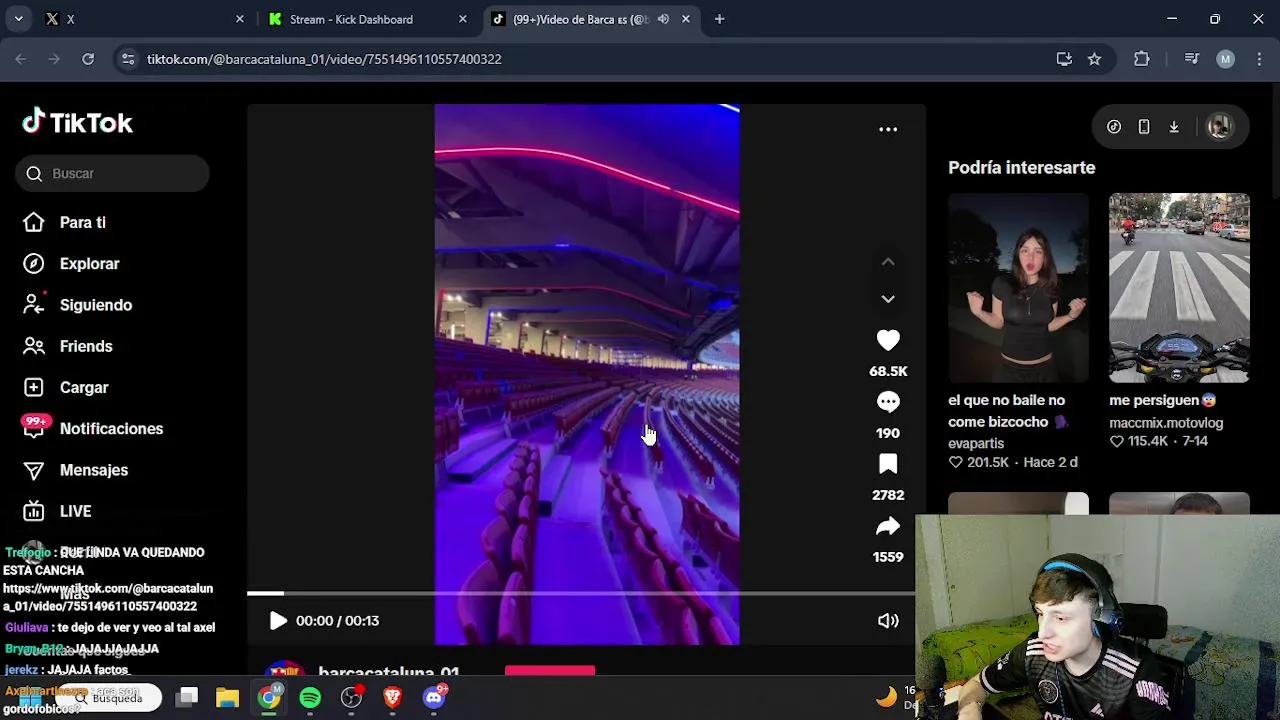Toggle the video volume speaker icon
The height and width of the screenshot is (720, 1280).
point(888,621)
